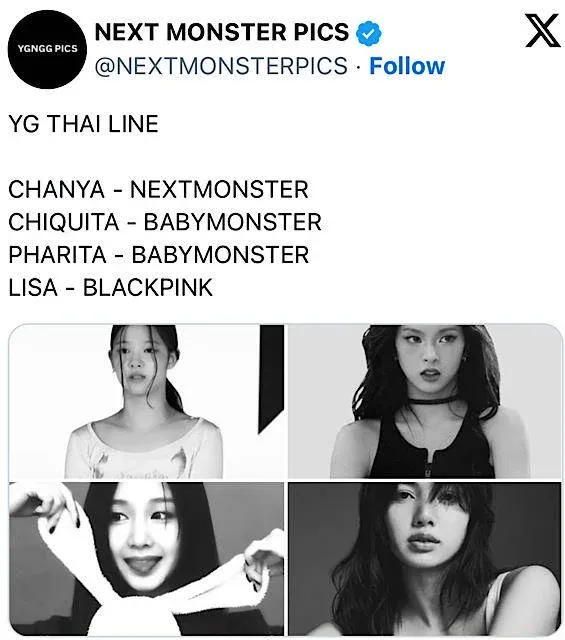Click the word NEXTMONSTER in the post body
This screenshot has height=640, width=565.
coord(219,189)
